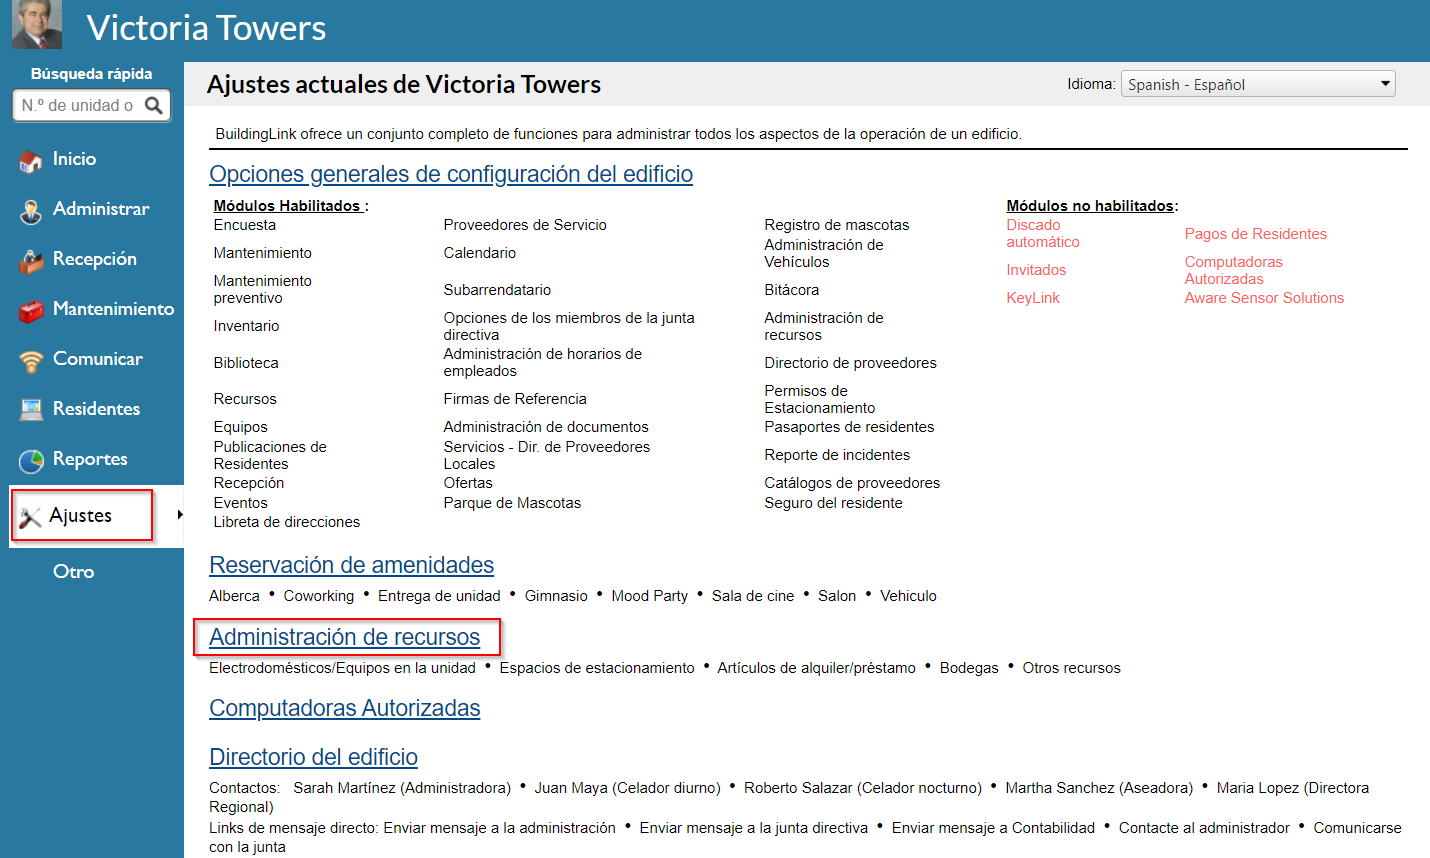Click the Reportes pie chart icon
1430x858 pixels.
tap(31, 460)
